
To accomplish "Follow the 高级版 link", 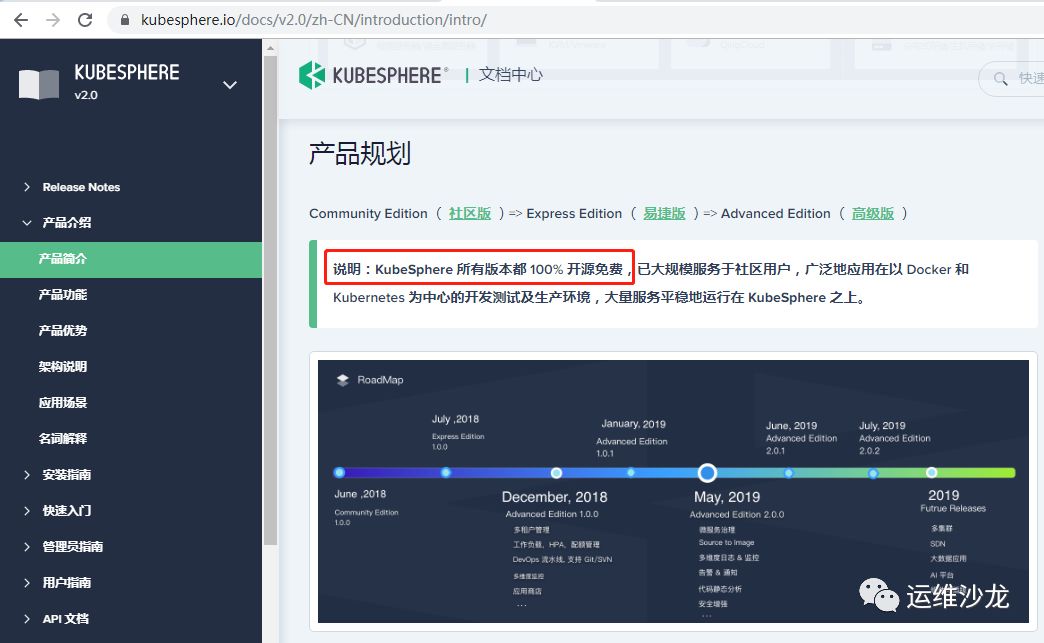I will pos(873,214).
